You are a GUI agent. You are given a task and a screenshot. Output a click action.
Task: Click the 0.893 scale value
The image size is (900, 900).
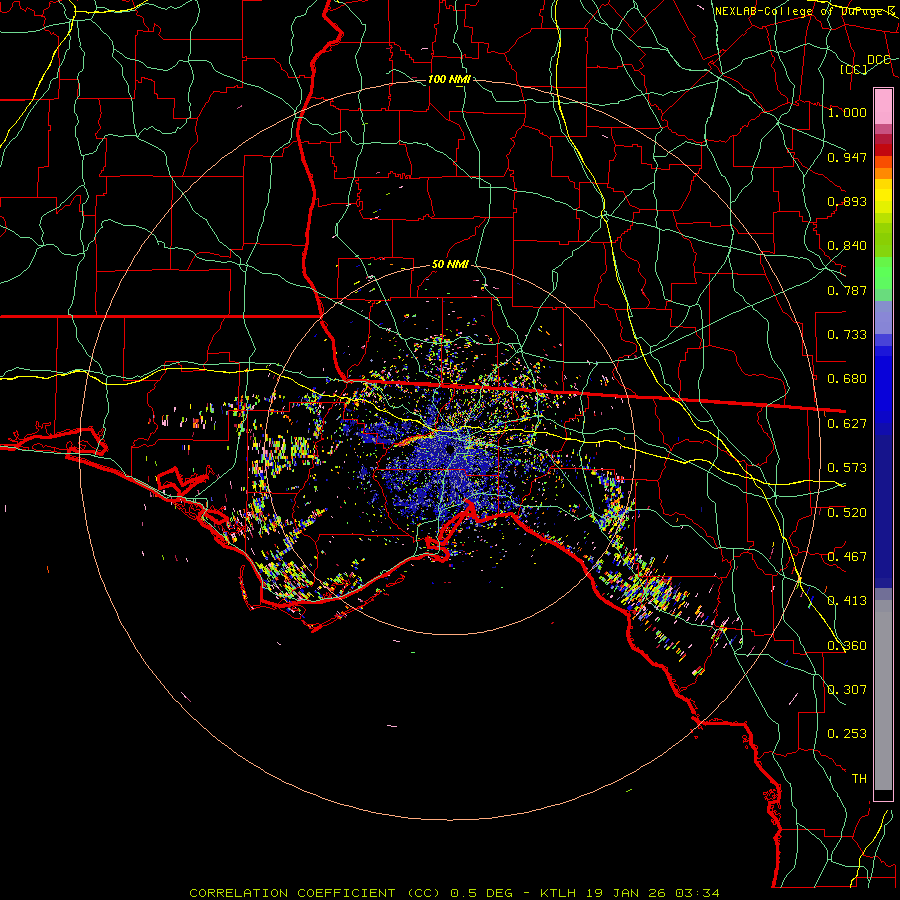tap(847, 201)
